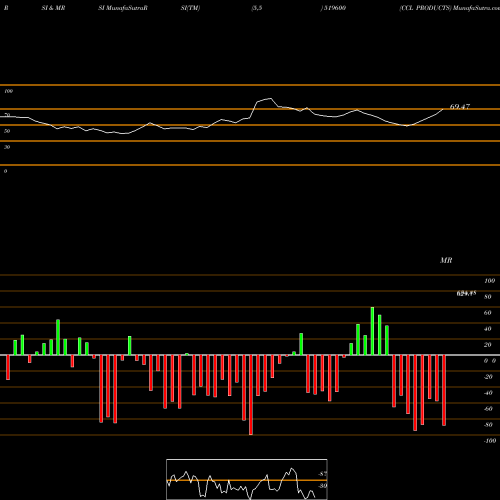
Task: Click the MR axis label 80
Action: [488, 297]
